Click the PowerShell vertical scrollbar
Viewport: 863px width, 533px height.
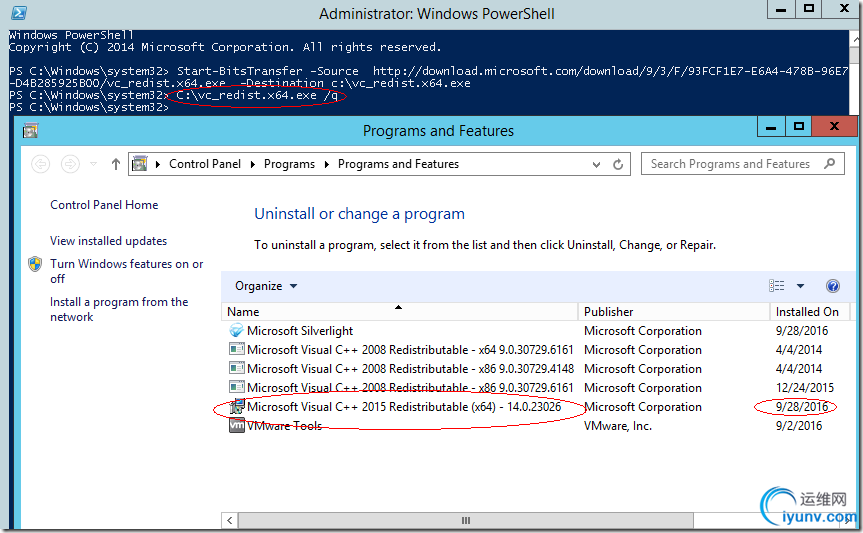tap(855, 73)
